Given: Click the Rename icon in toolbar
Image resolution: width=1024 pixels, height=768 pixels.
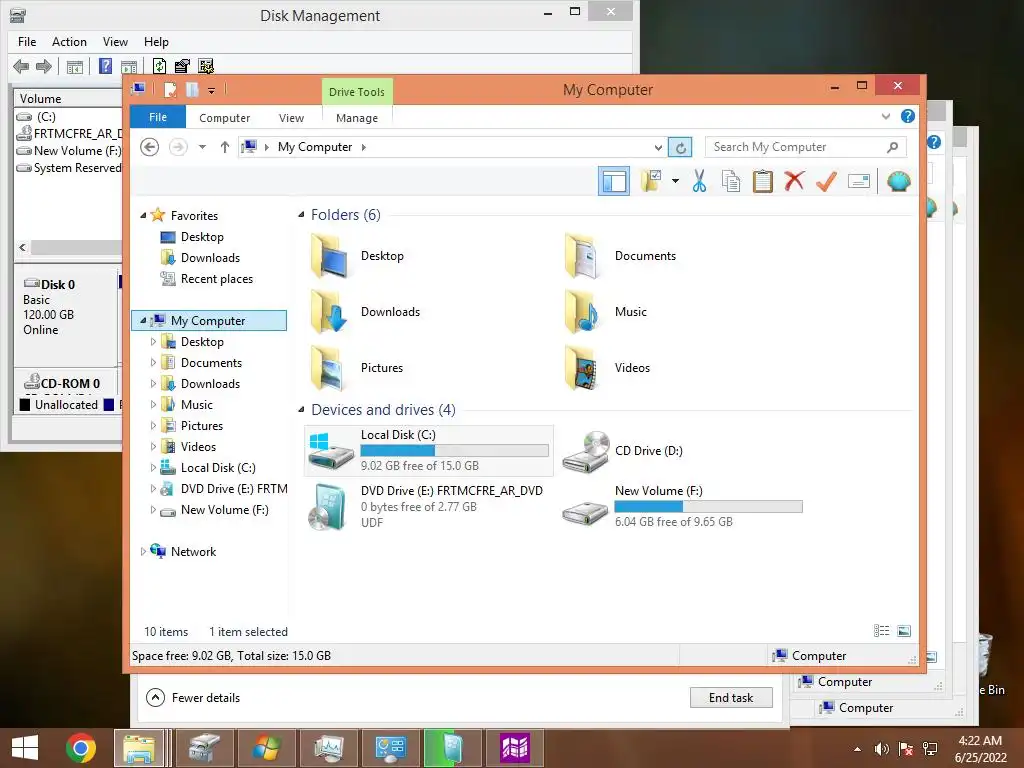Looking at the screenshot, I should 859,182.
